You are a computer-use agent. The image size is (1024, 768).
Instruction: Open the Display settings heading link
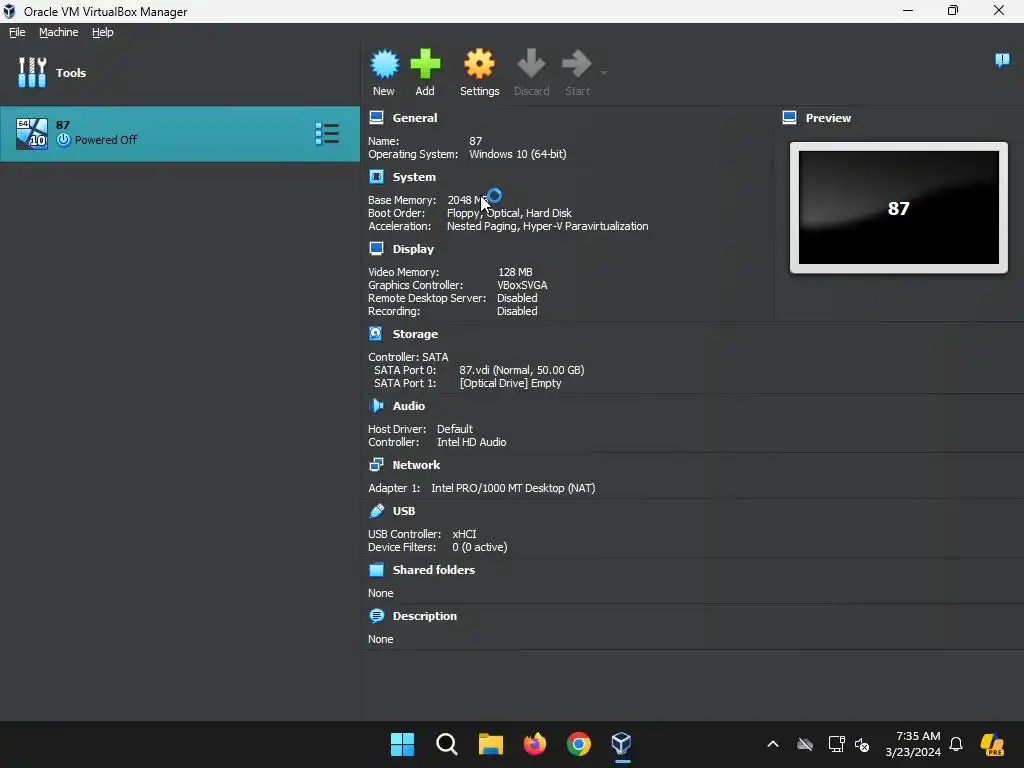click(413, 249)
